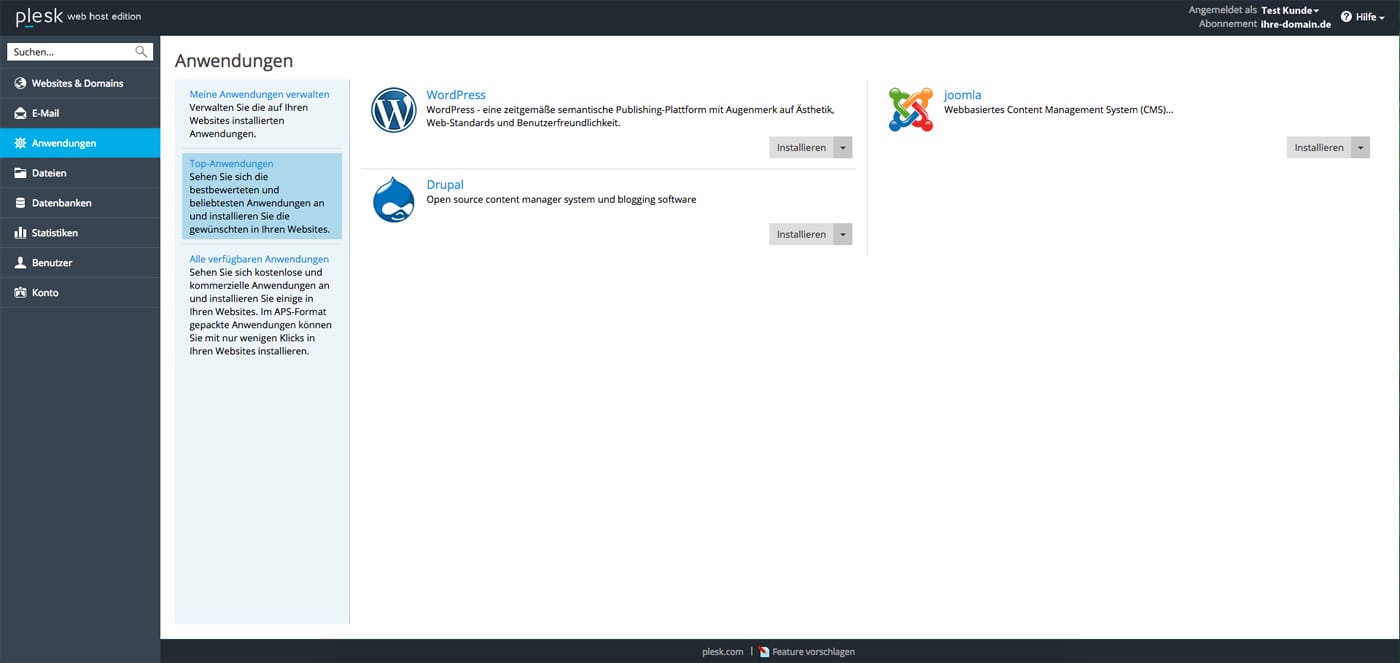Click the account card icon beside Konto

[x=20, y=293]
